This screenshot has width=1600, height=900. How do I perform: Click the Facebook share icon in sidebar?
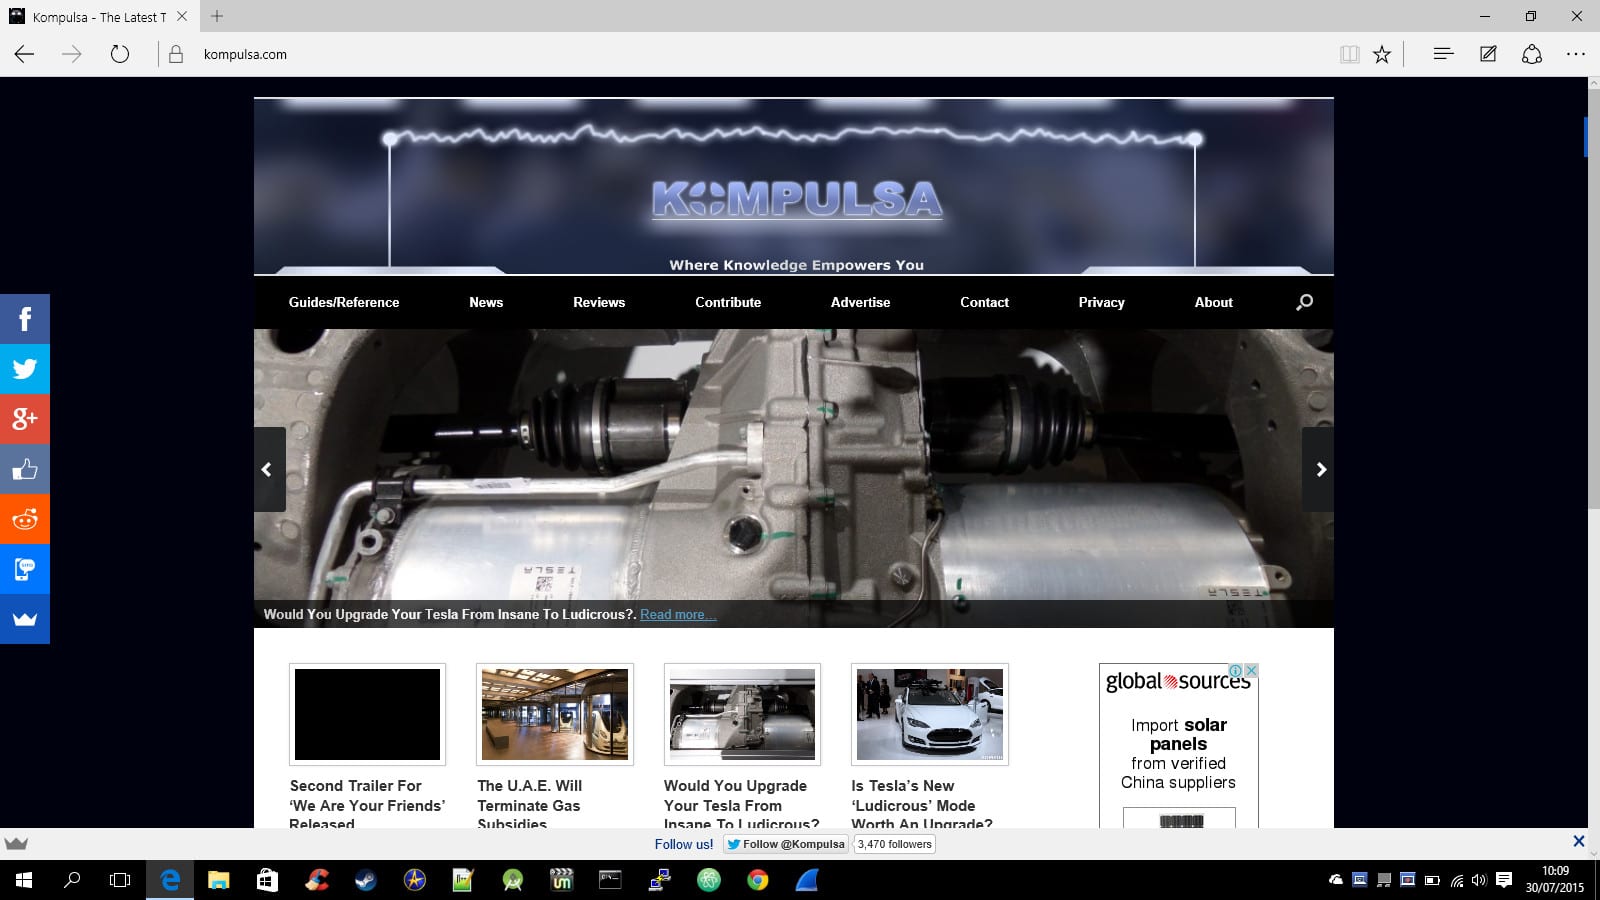tap(25, 319)
